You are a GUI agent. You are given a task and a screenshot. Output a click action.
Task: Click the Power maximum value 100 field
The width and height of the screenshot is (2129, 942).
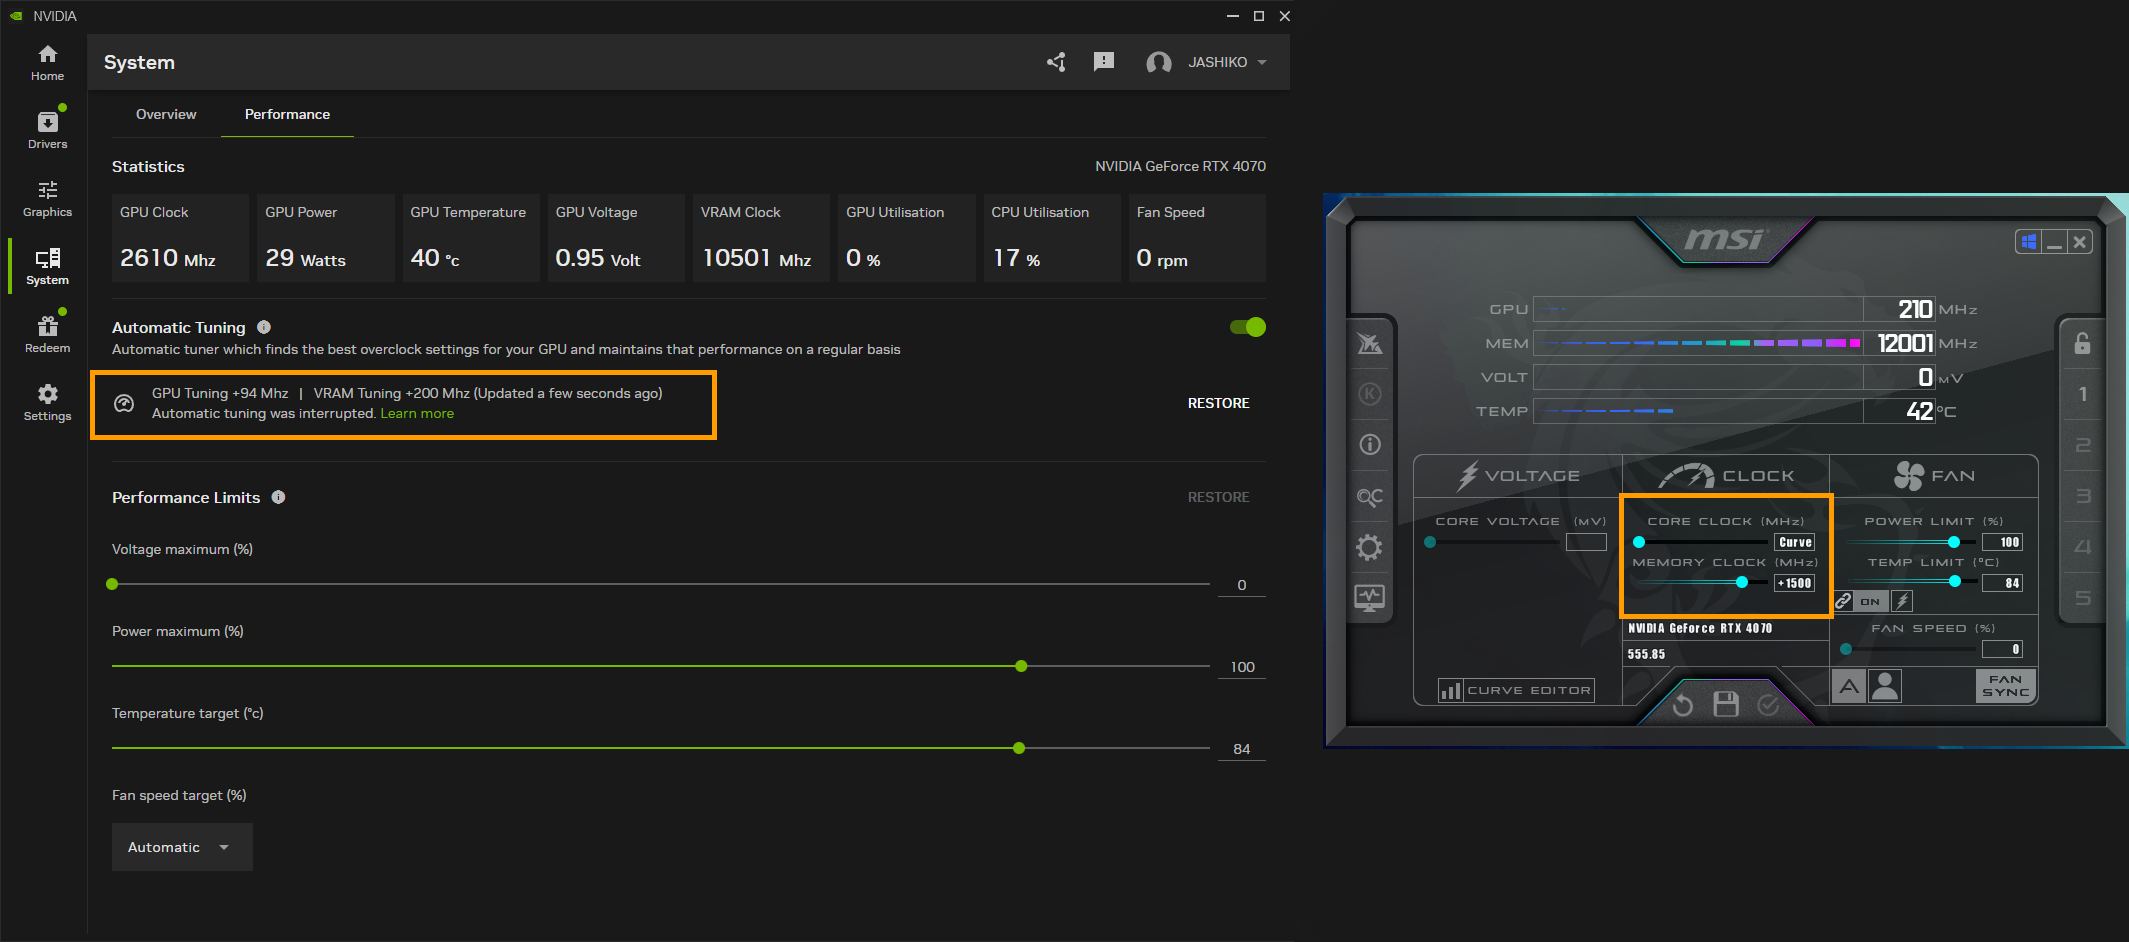click(1242, 667)
